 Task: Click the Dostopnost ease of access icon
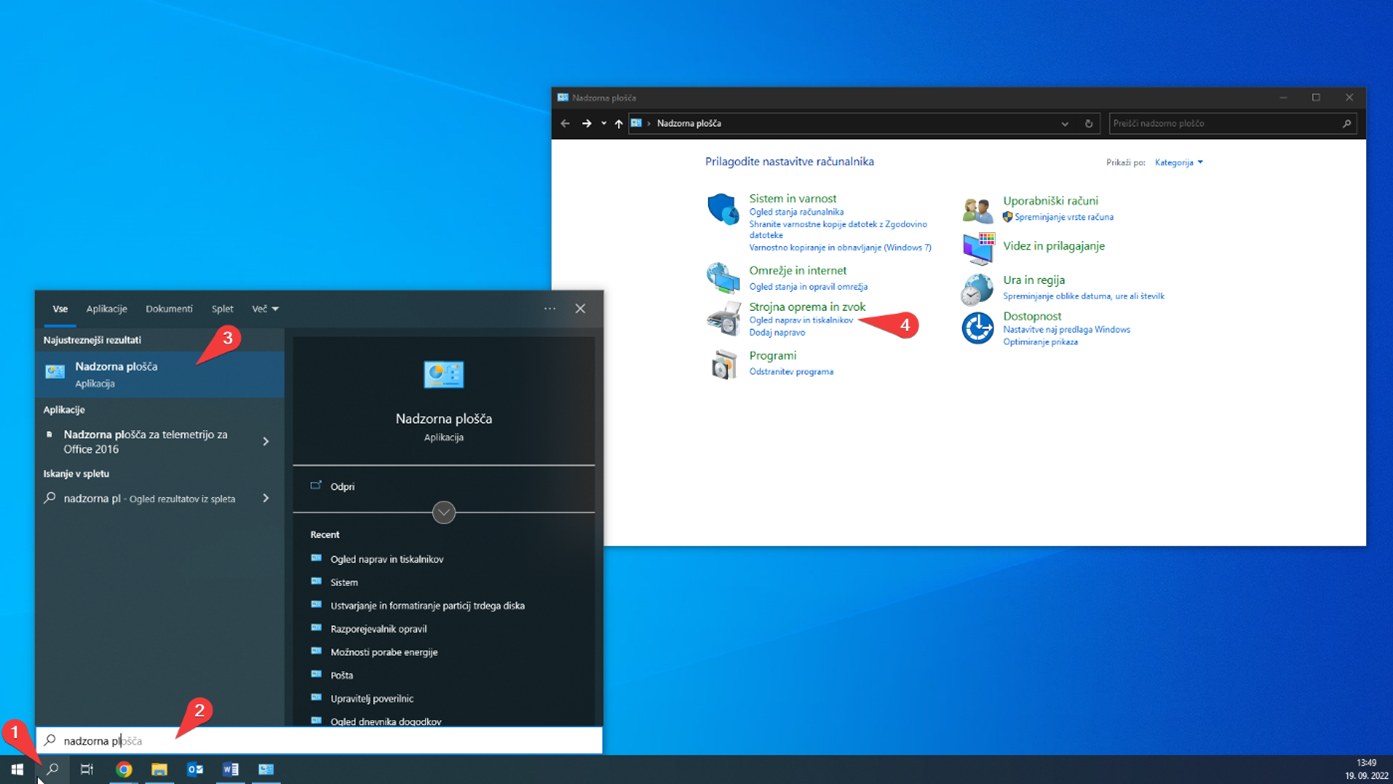(x=977, y=328)
